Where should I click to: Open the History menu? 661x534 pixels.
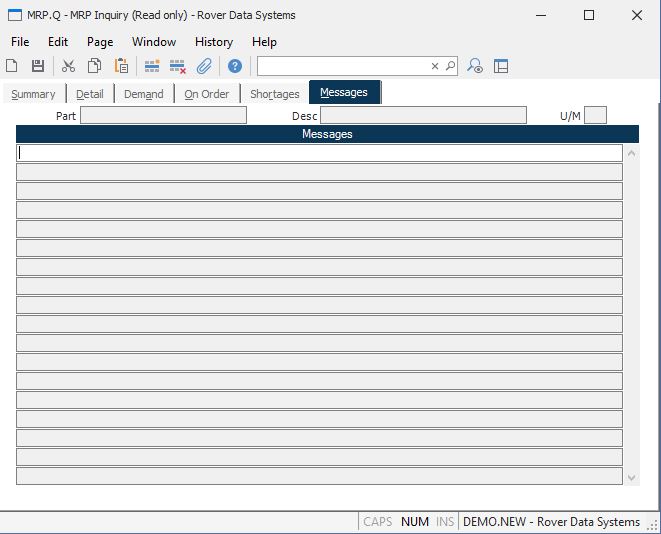pyautogui.click(x=214, y=42)
